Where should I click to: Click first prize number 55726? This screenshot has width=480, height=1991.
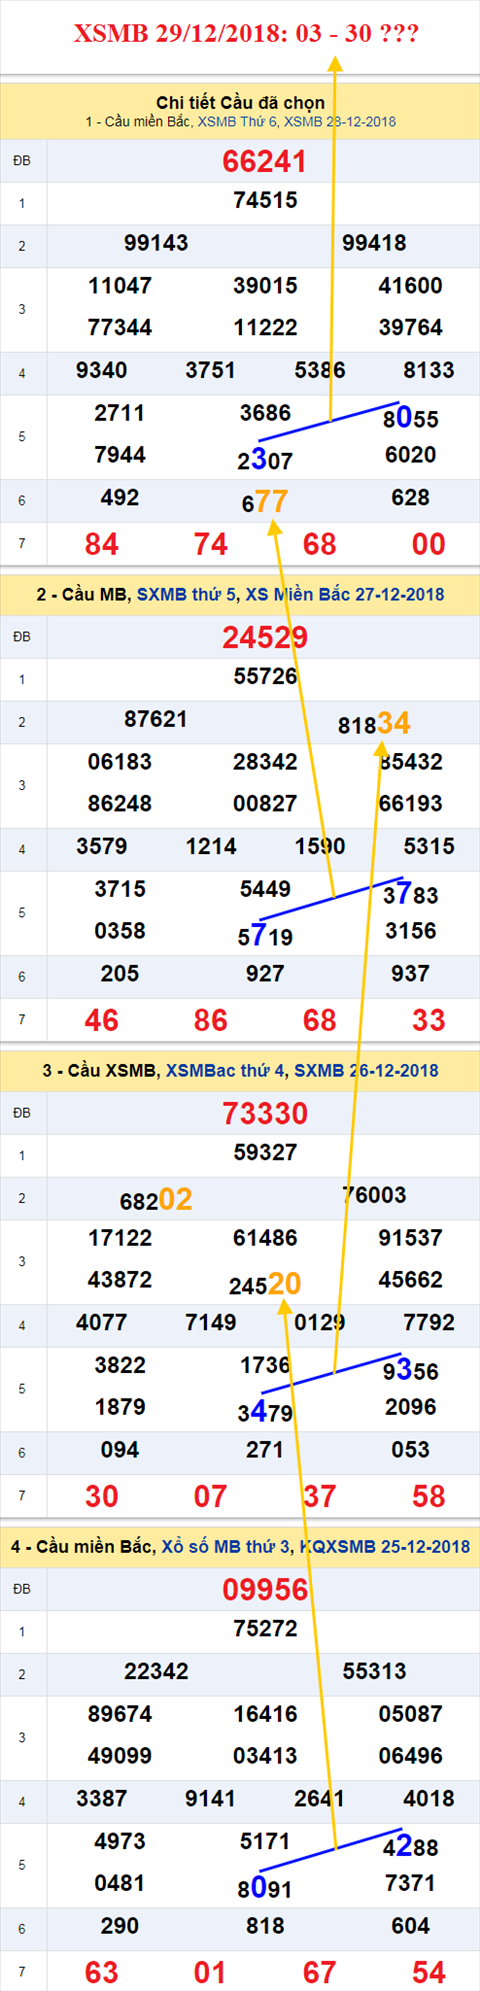coord(265,676)
